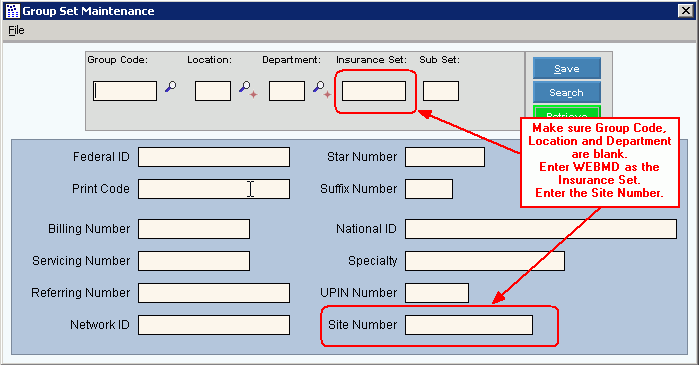
Task: Select the Specialty input field
Action: (x=485, y=261)
